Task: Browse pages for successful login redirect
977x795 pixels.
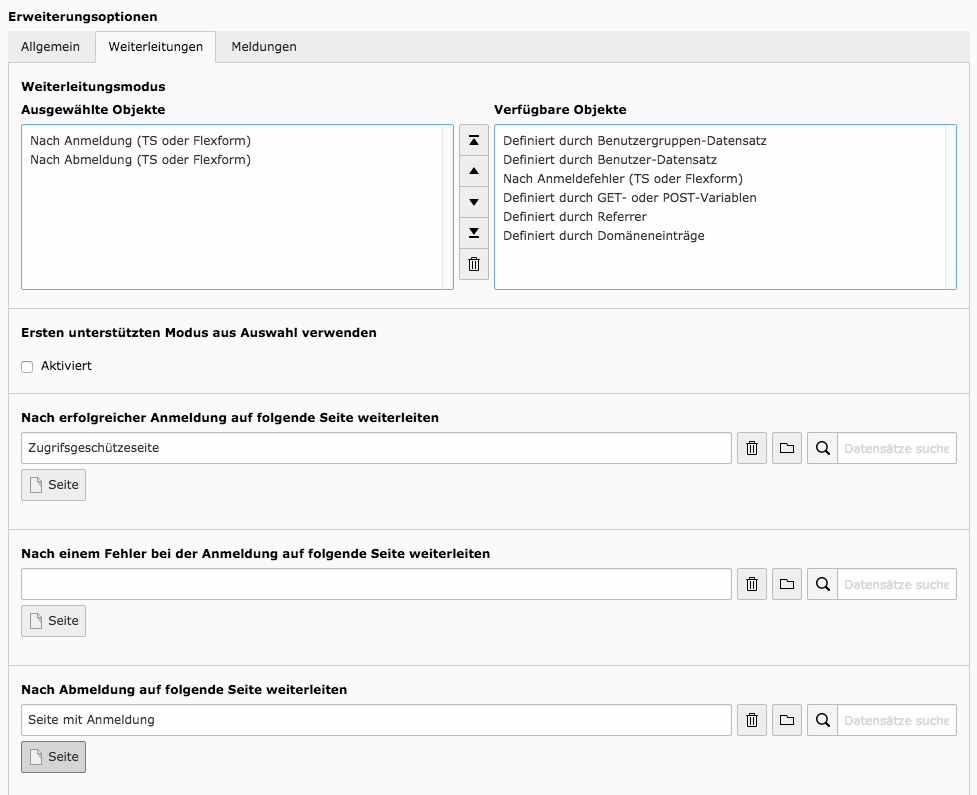Action: click(787, 448)
